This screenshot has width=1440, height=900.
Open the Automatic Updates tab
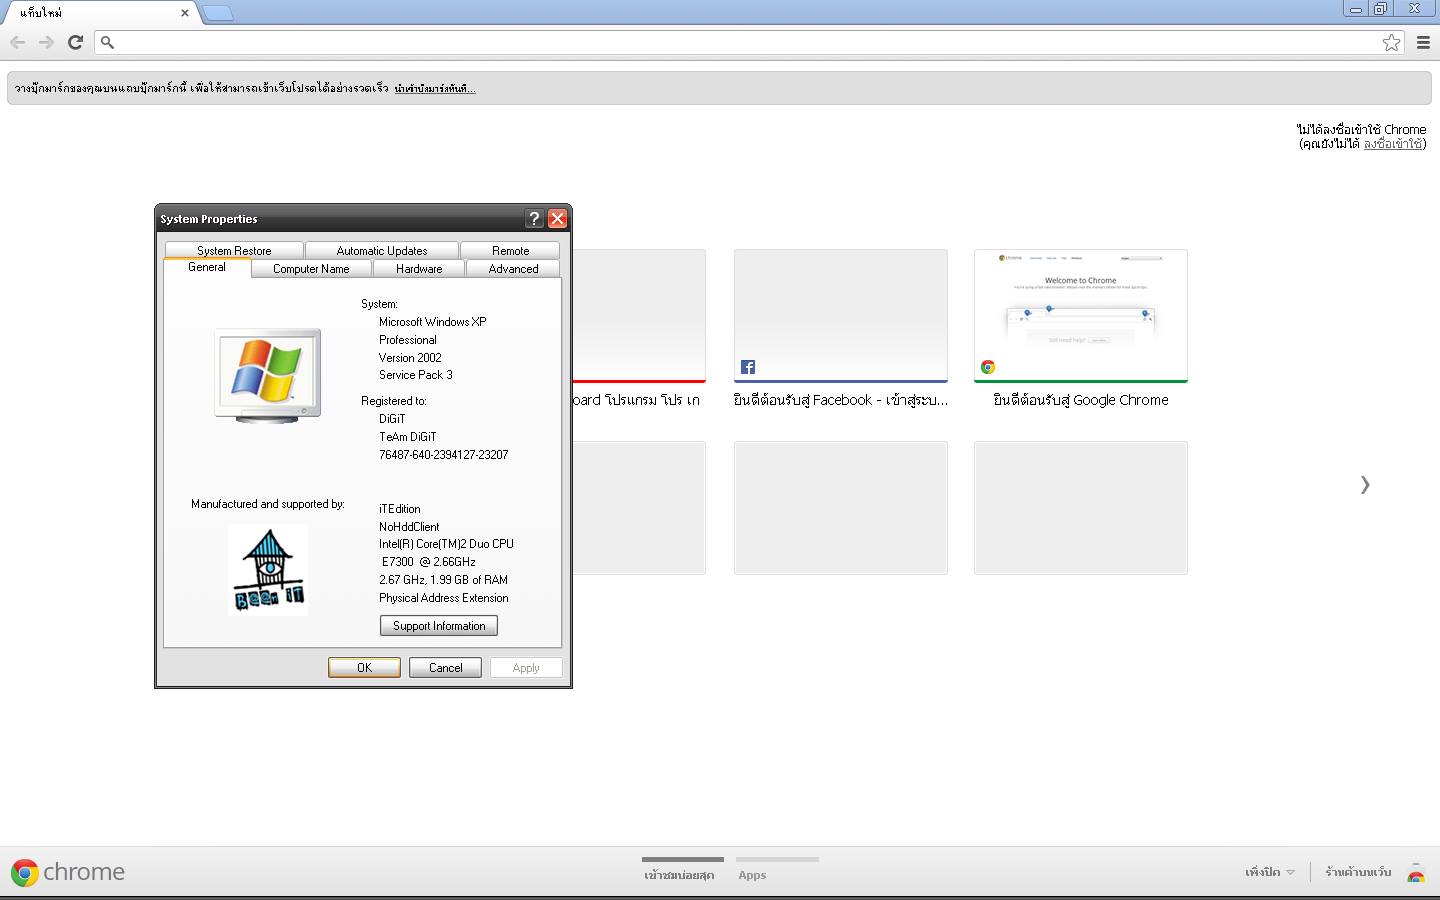click(382, 250)
